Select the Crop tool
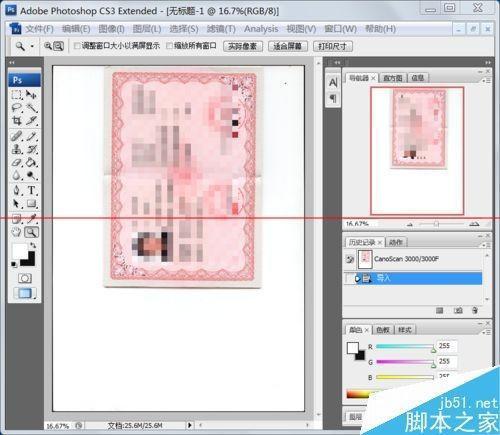Image resolution: width=500 pixels, height=435 pixels. point(16,121)
